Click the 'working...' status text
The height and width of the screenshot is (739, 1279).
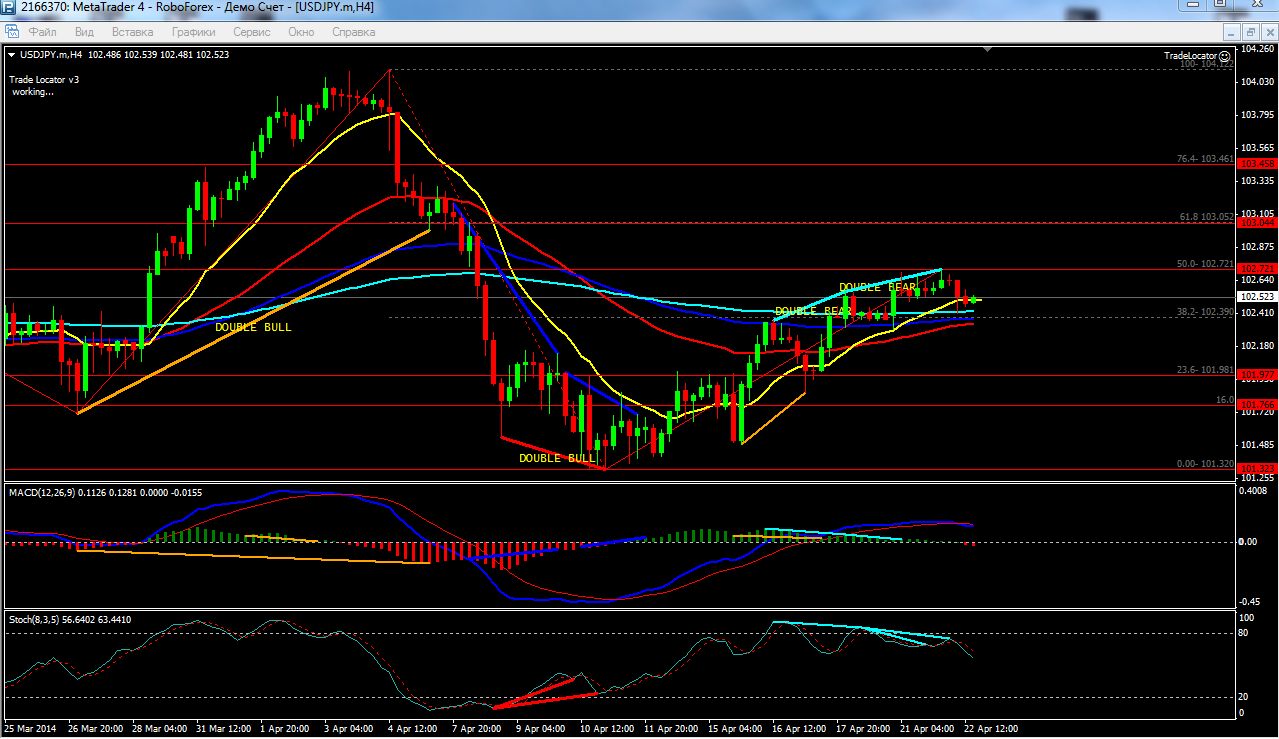pos(33,91)
